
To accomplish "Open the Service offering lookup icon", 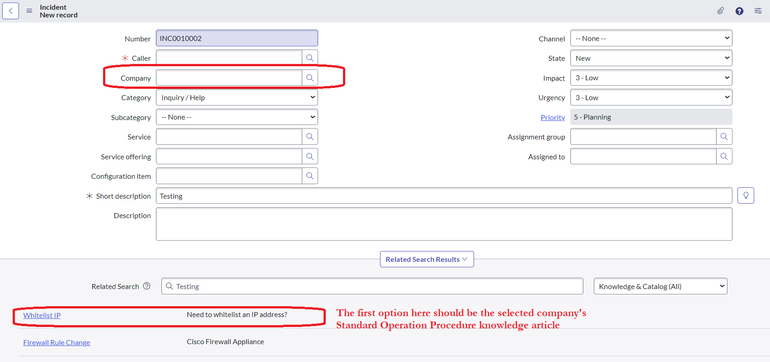I will [310, 156].
